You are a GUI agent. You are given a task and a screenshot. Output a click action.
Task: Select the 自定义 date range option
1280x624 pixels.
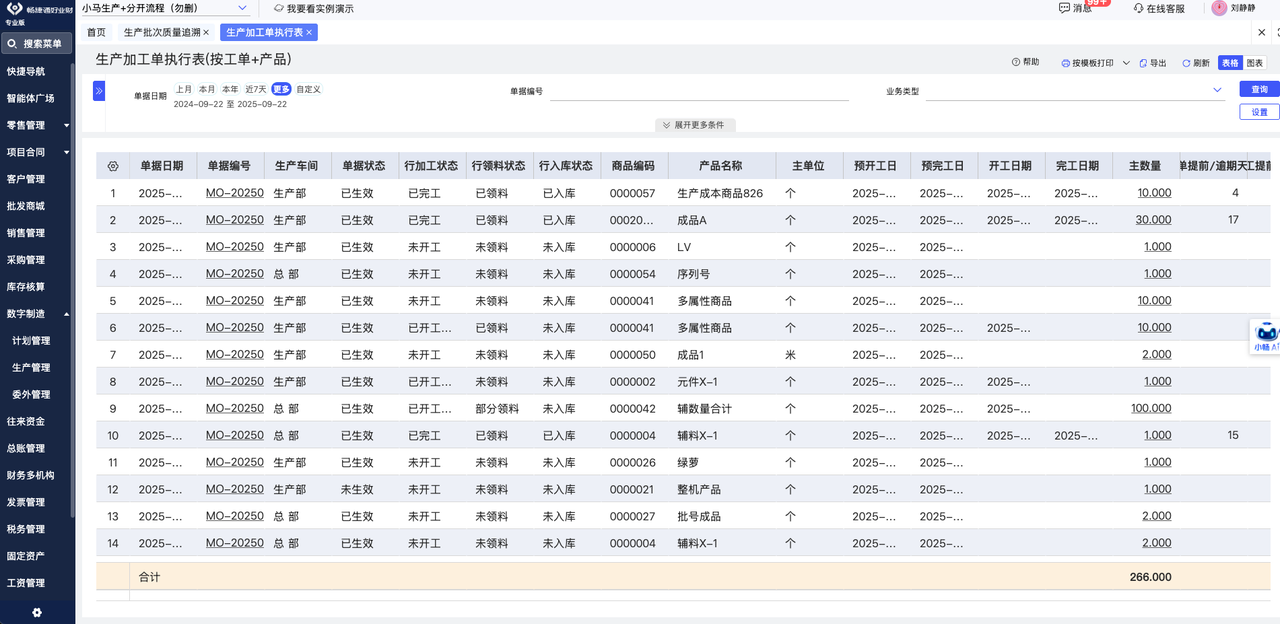tap(308, 89)
